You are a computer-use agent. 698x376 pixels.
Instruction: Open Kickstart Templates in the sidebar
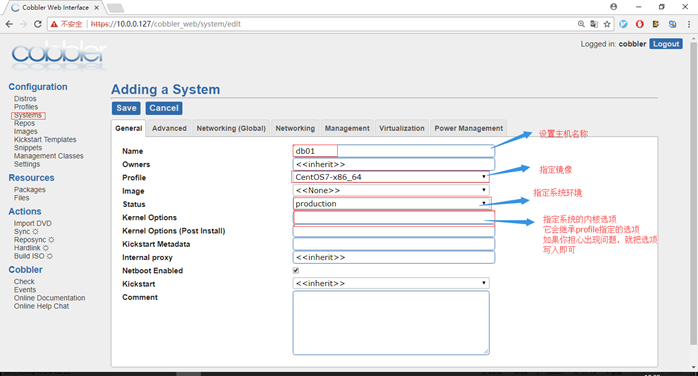tap(45, 140)
